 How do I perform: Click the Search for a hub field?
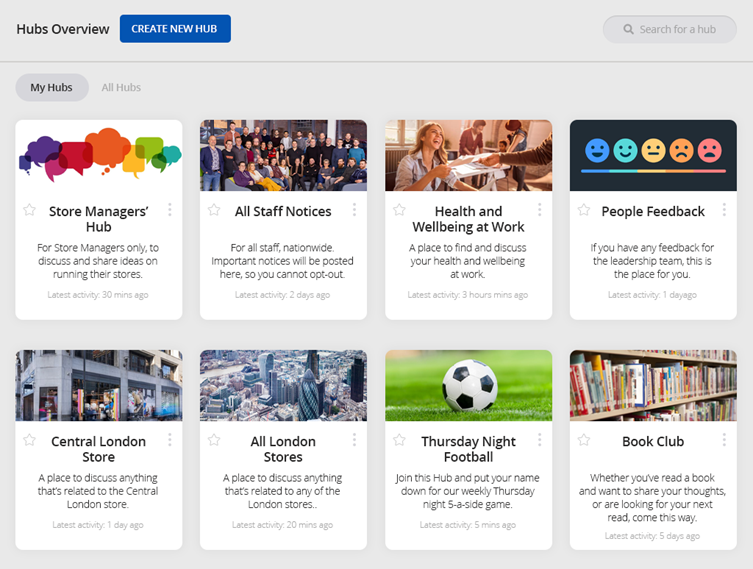tap(678, 29)
